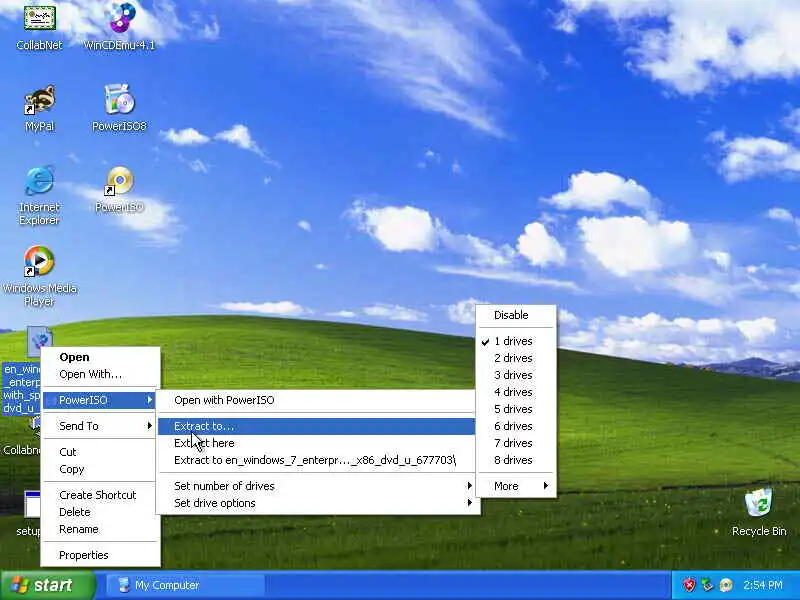Viewport: 800px width, 600px height.
Task: Click the PowerISO disc tray icon
Action: 726,585
